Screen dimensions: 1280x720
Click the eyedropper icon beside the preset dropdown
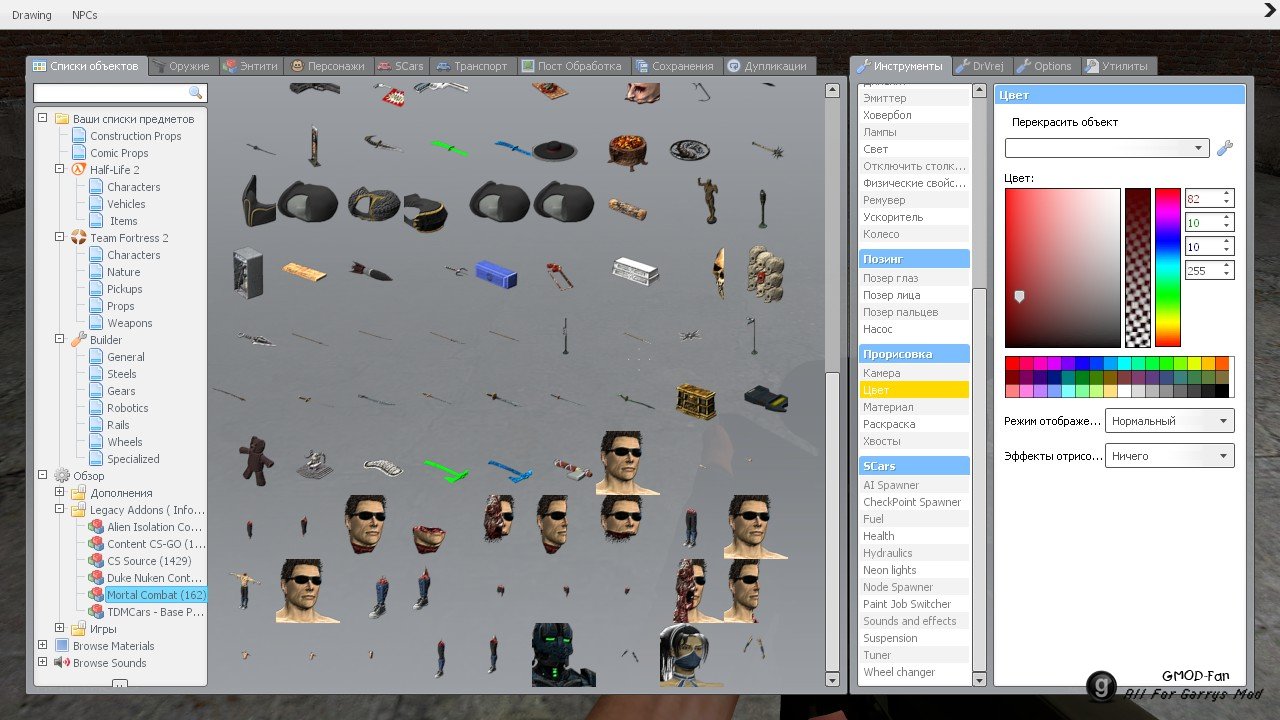point(1224,148)
